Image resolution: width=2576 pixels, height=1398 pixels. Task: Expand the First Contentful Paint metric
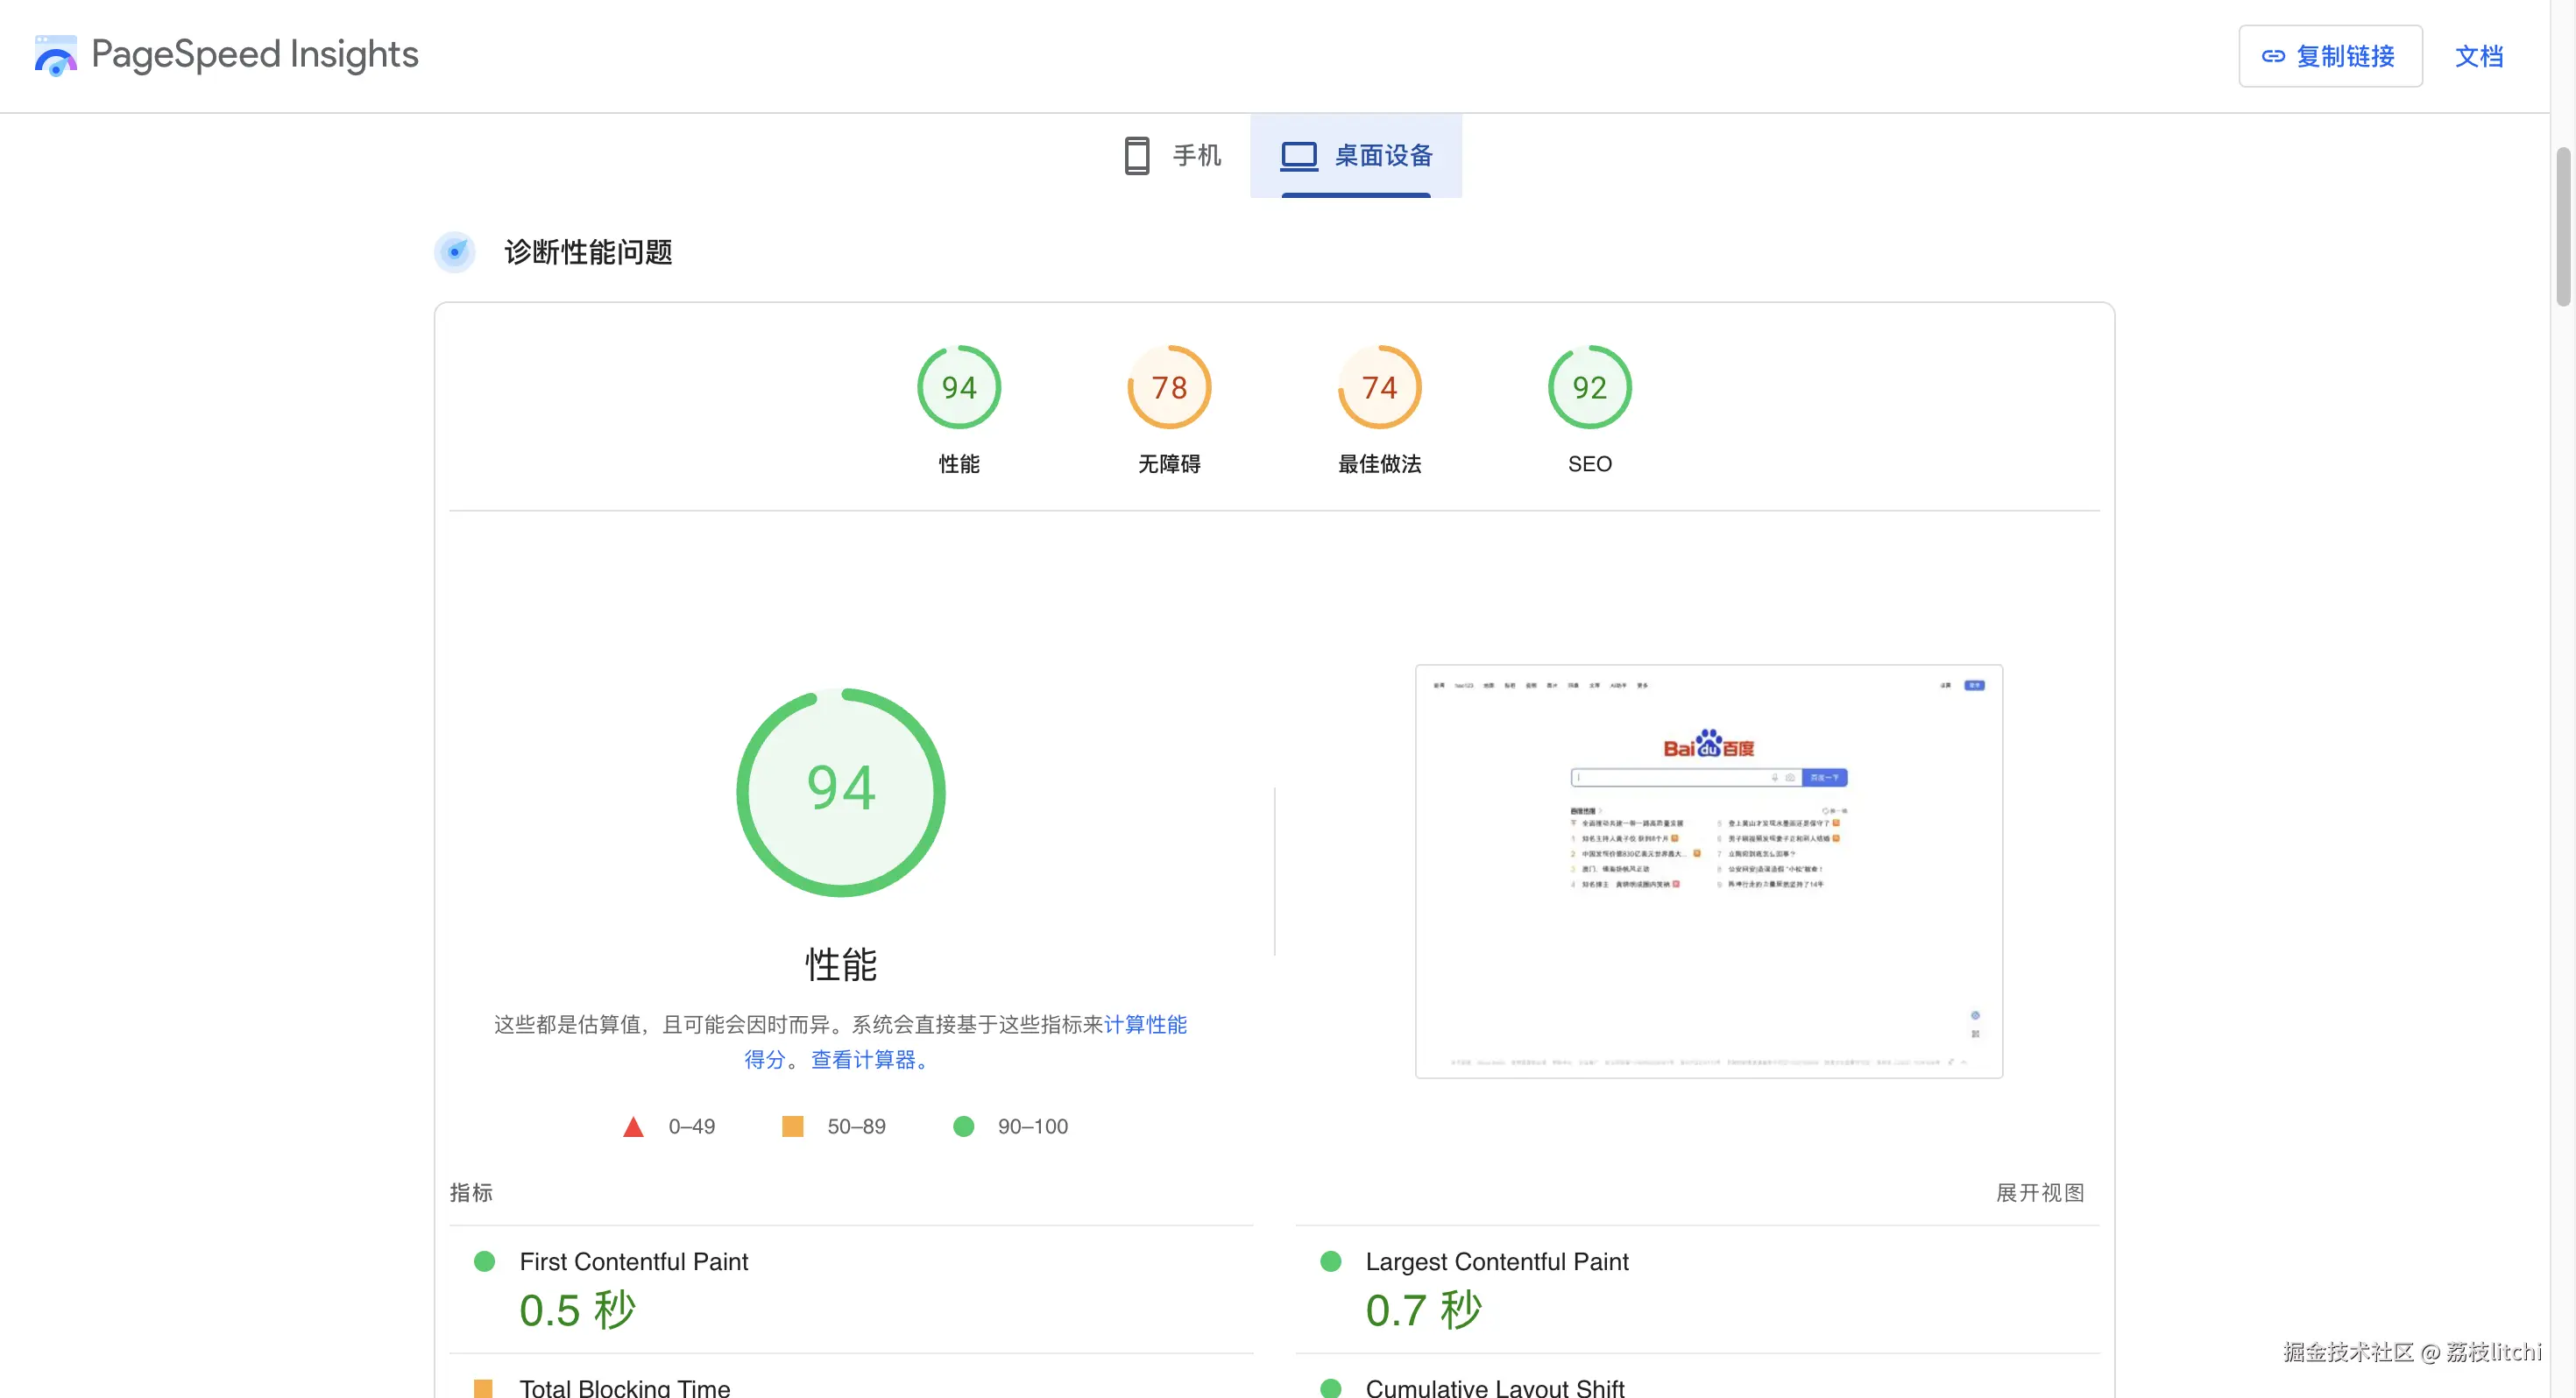coord(633,1261)
